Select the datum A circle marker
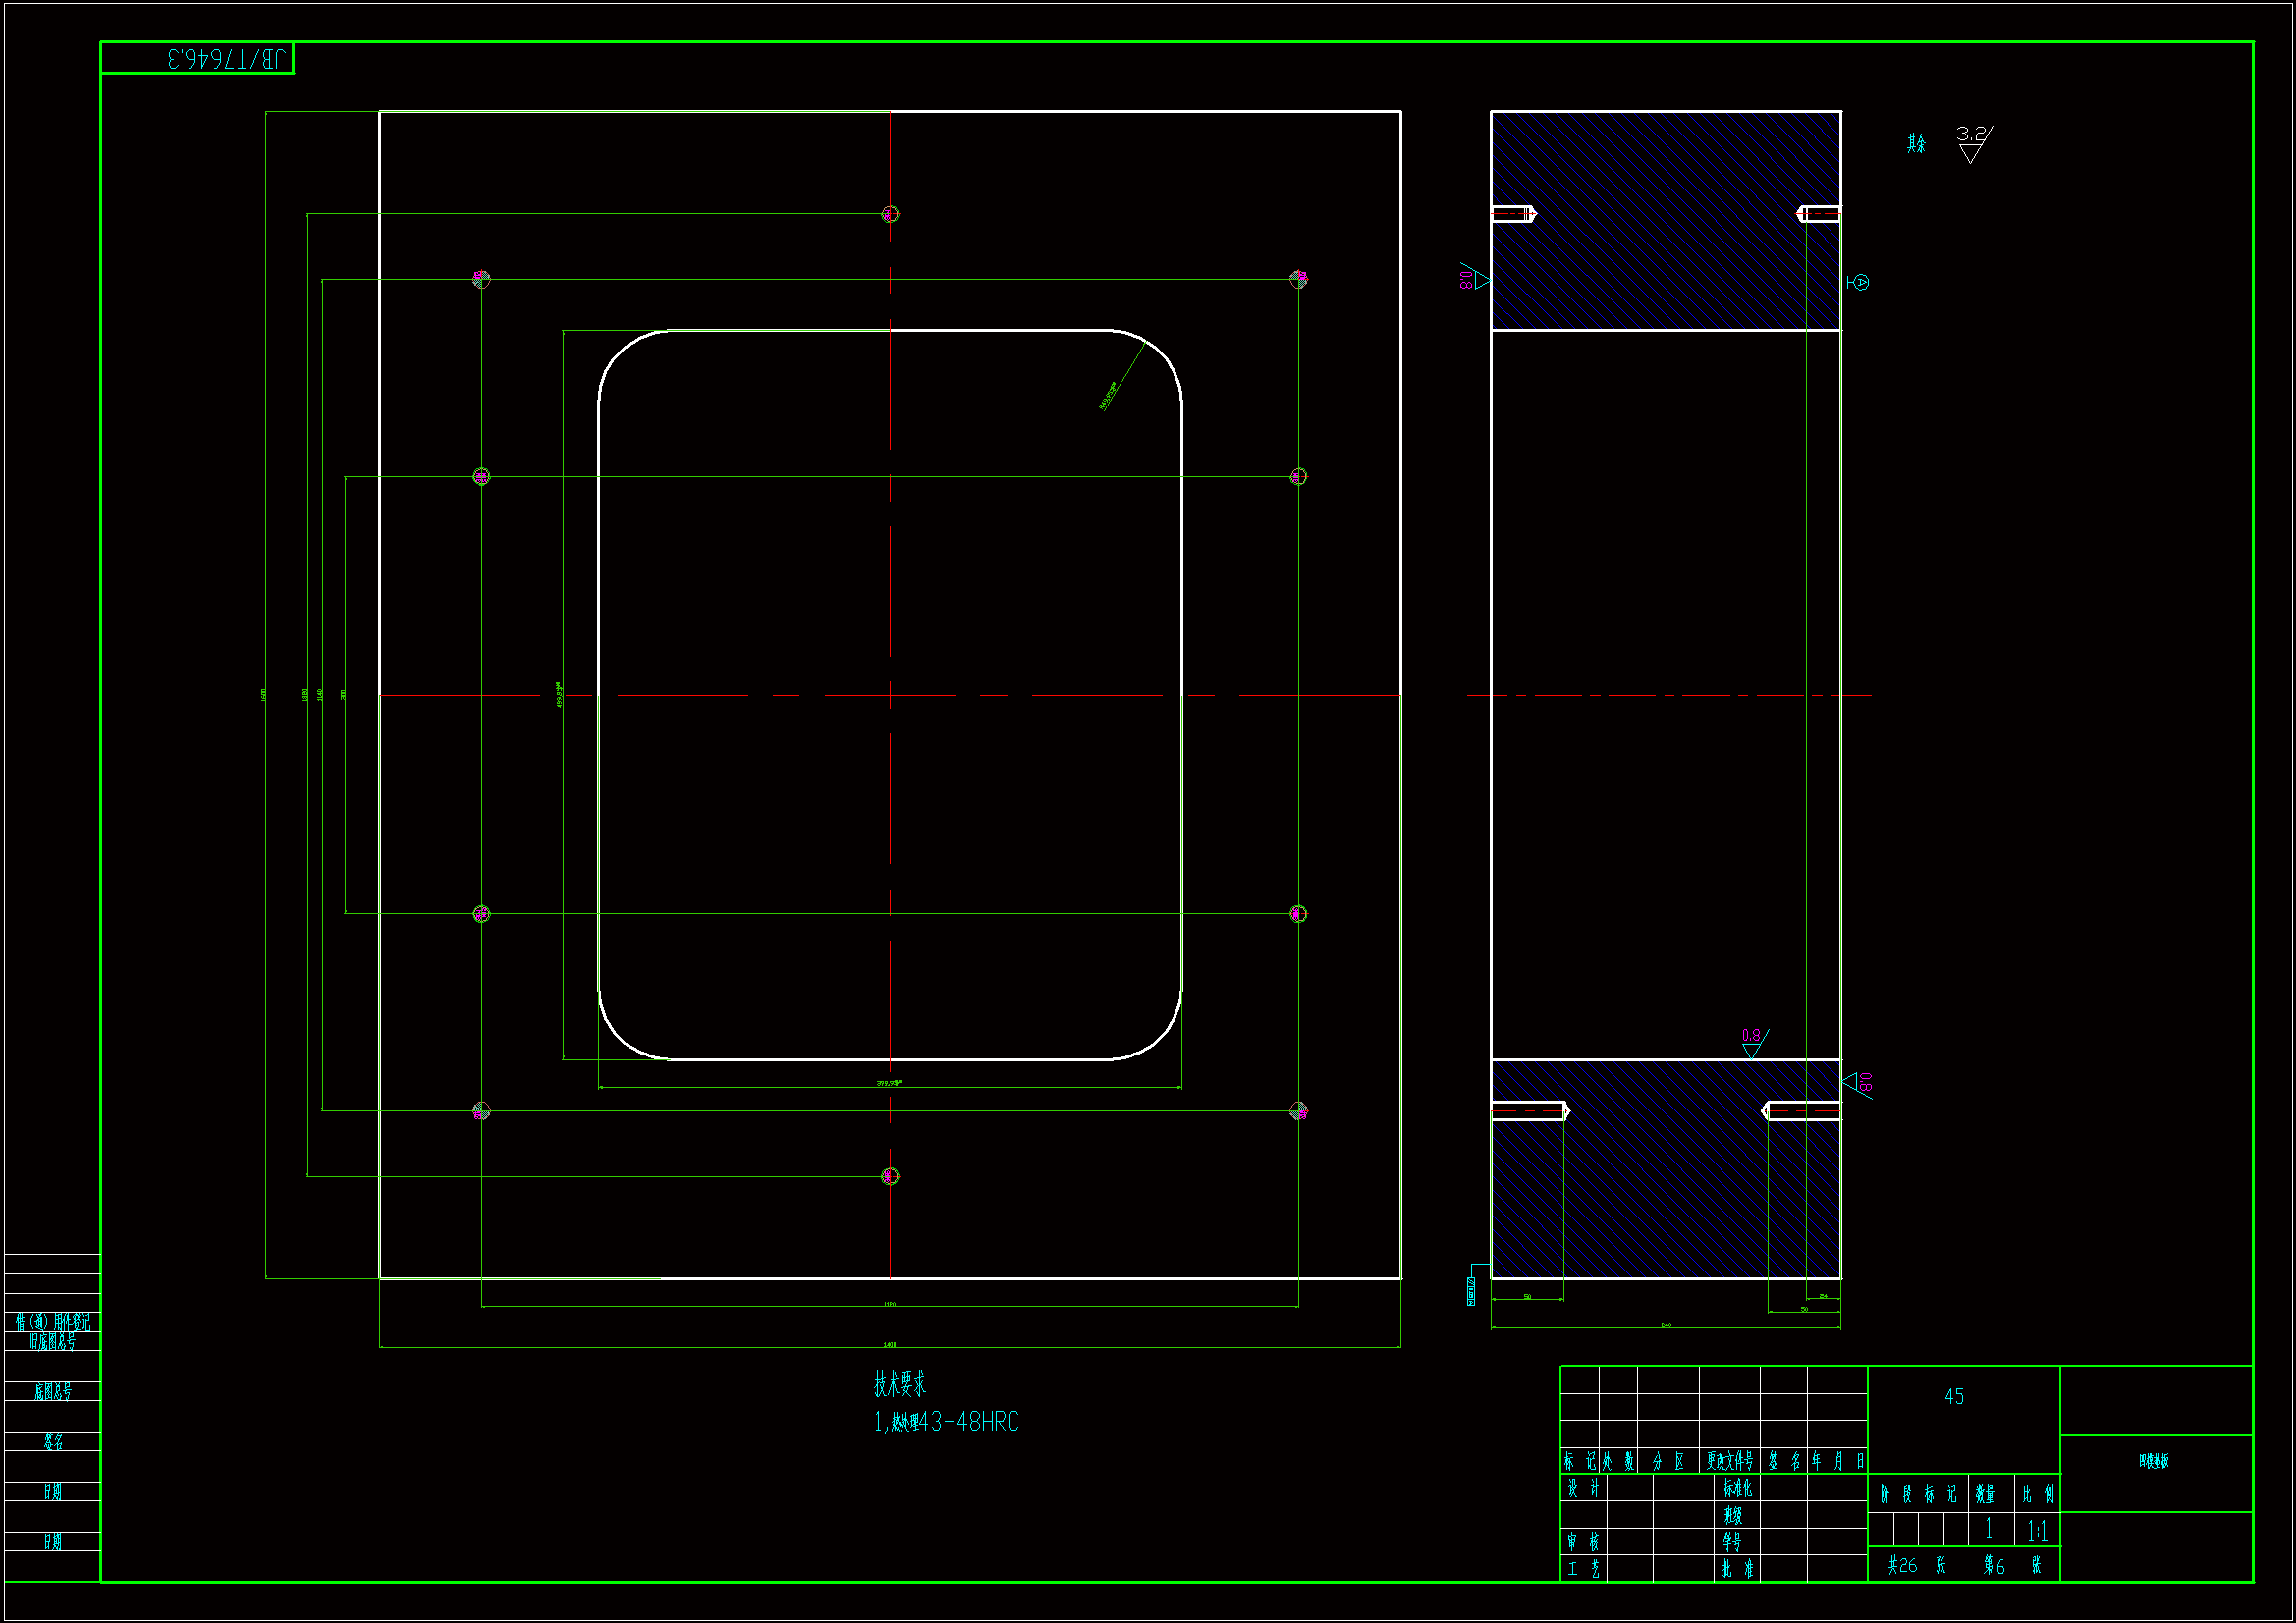The height and width of the screenshot is (1623, 2296). click(x=1860, y=283)
